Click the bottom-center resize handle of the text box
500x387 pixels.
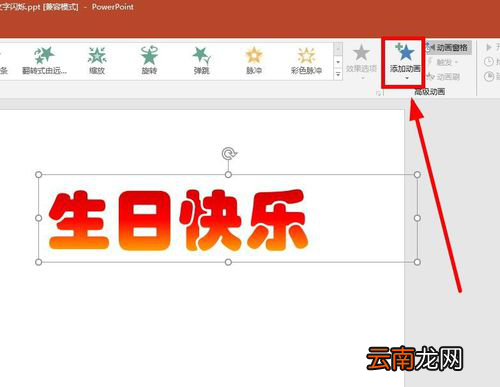(228, 262)
